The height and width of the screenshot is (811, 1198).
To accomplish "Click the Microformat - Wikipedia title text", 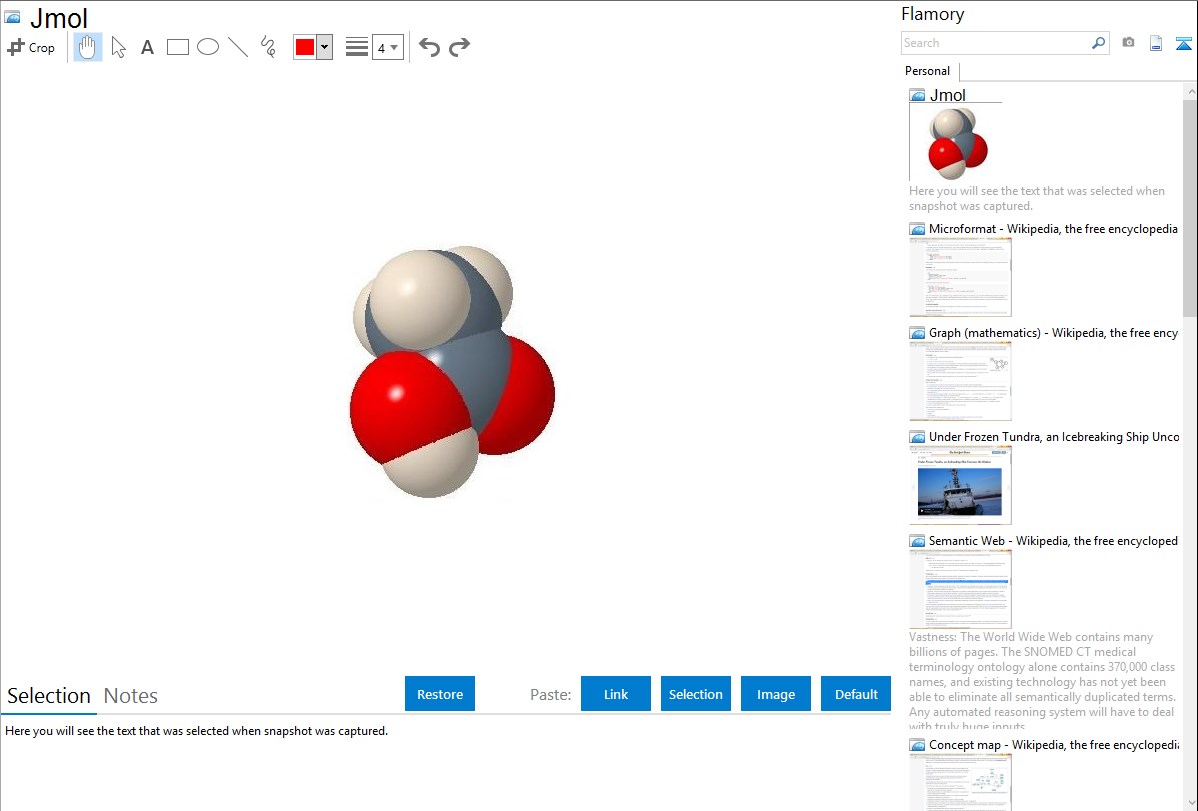I will point(1054,229).
